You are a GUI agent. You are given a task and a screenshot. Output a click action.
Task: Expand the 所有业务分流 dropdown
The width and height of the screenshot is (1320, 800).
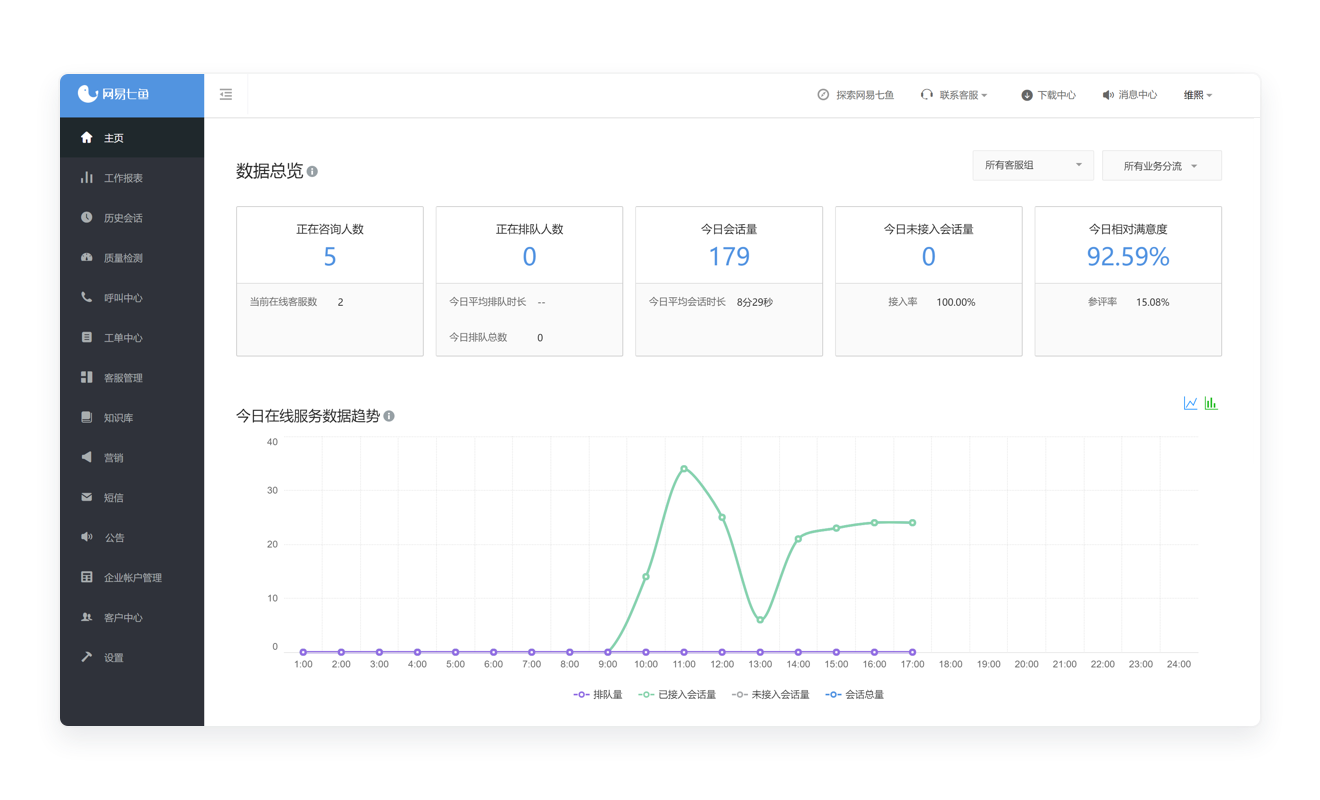(x=1161, y=166)
